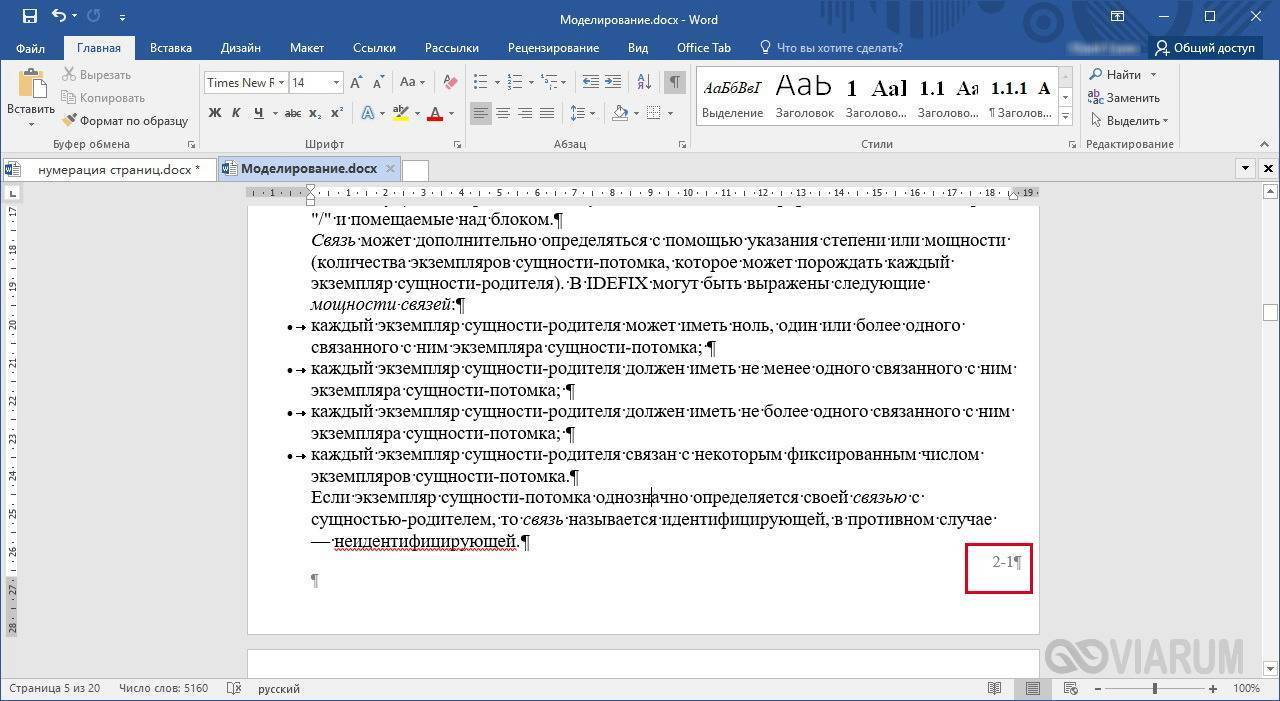Viewport: 1280px width, 701px height.
Task: Click the Format Painter (Формат по образцу) button
Action: pos(125,121)
